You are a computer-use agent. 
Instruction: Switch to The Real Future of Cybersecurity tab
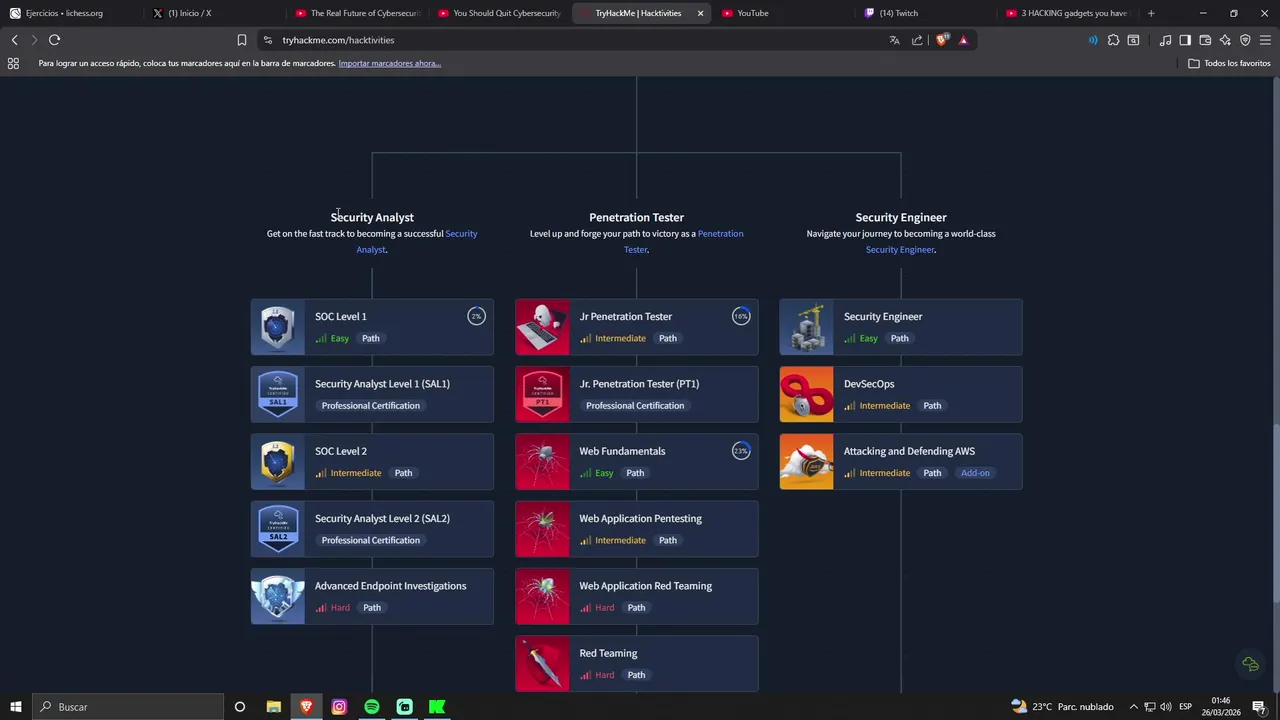click(x=358, y=13)
